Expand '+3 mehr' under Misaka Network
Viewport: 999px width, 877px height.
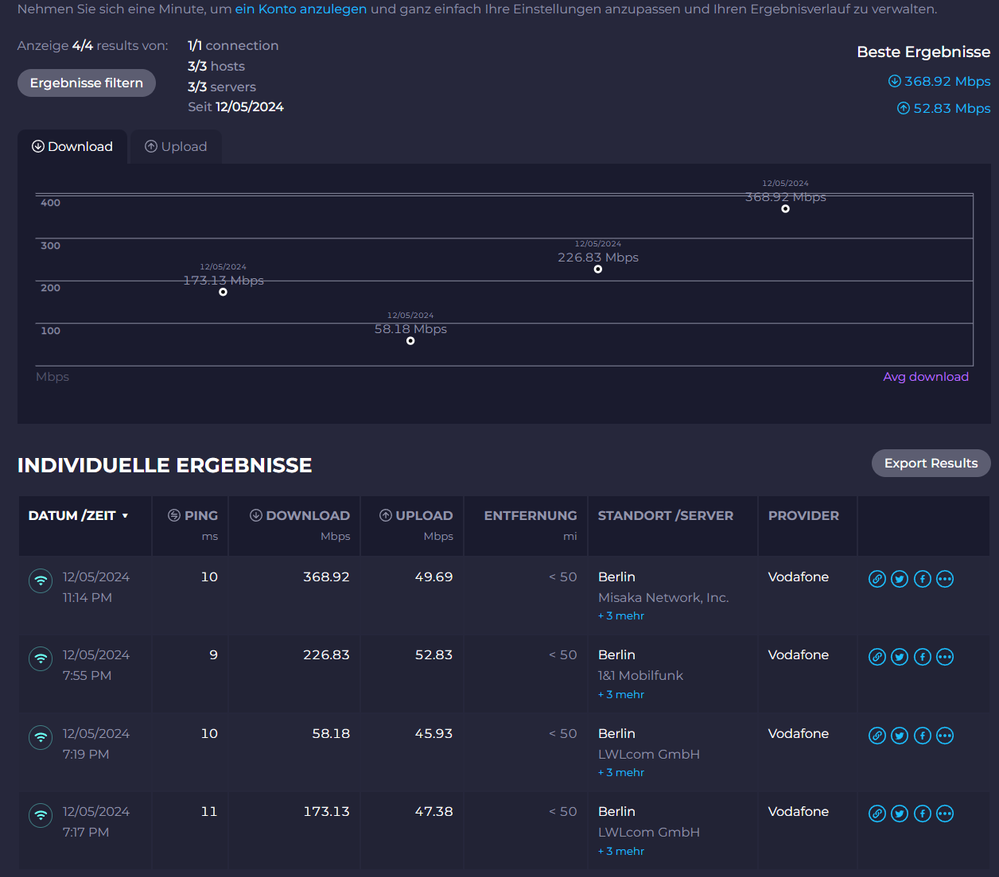(621, 616)
